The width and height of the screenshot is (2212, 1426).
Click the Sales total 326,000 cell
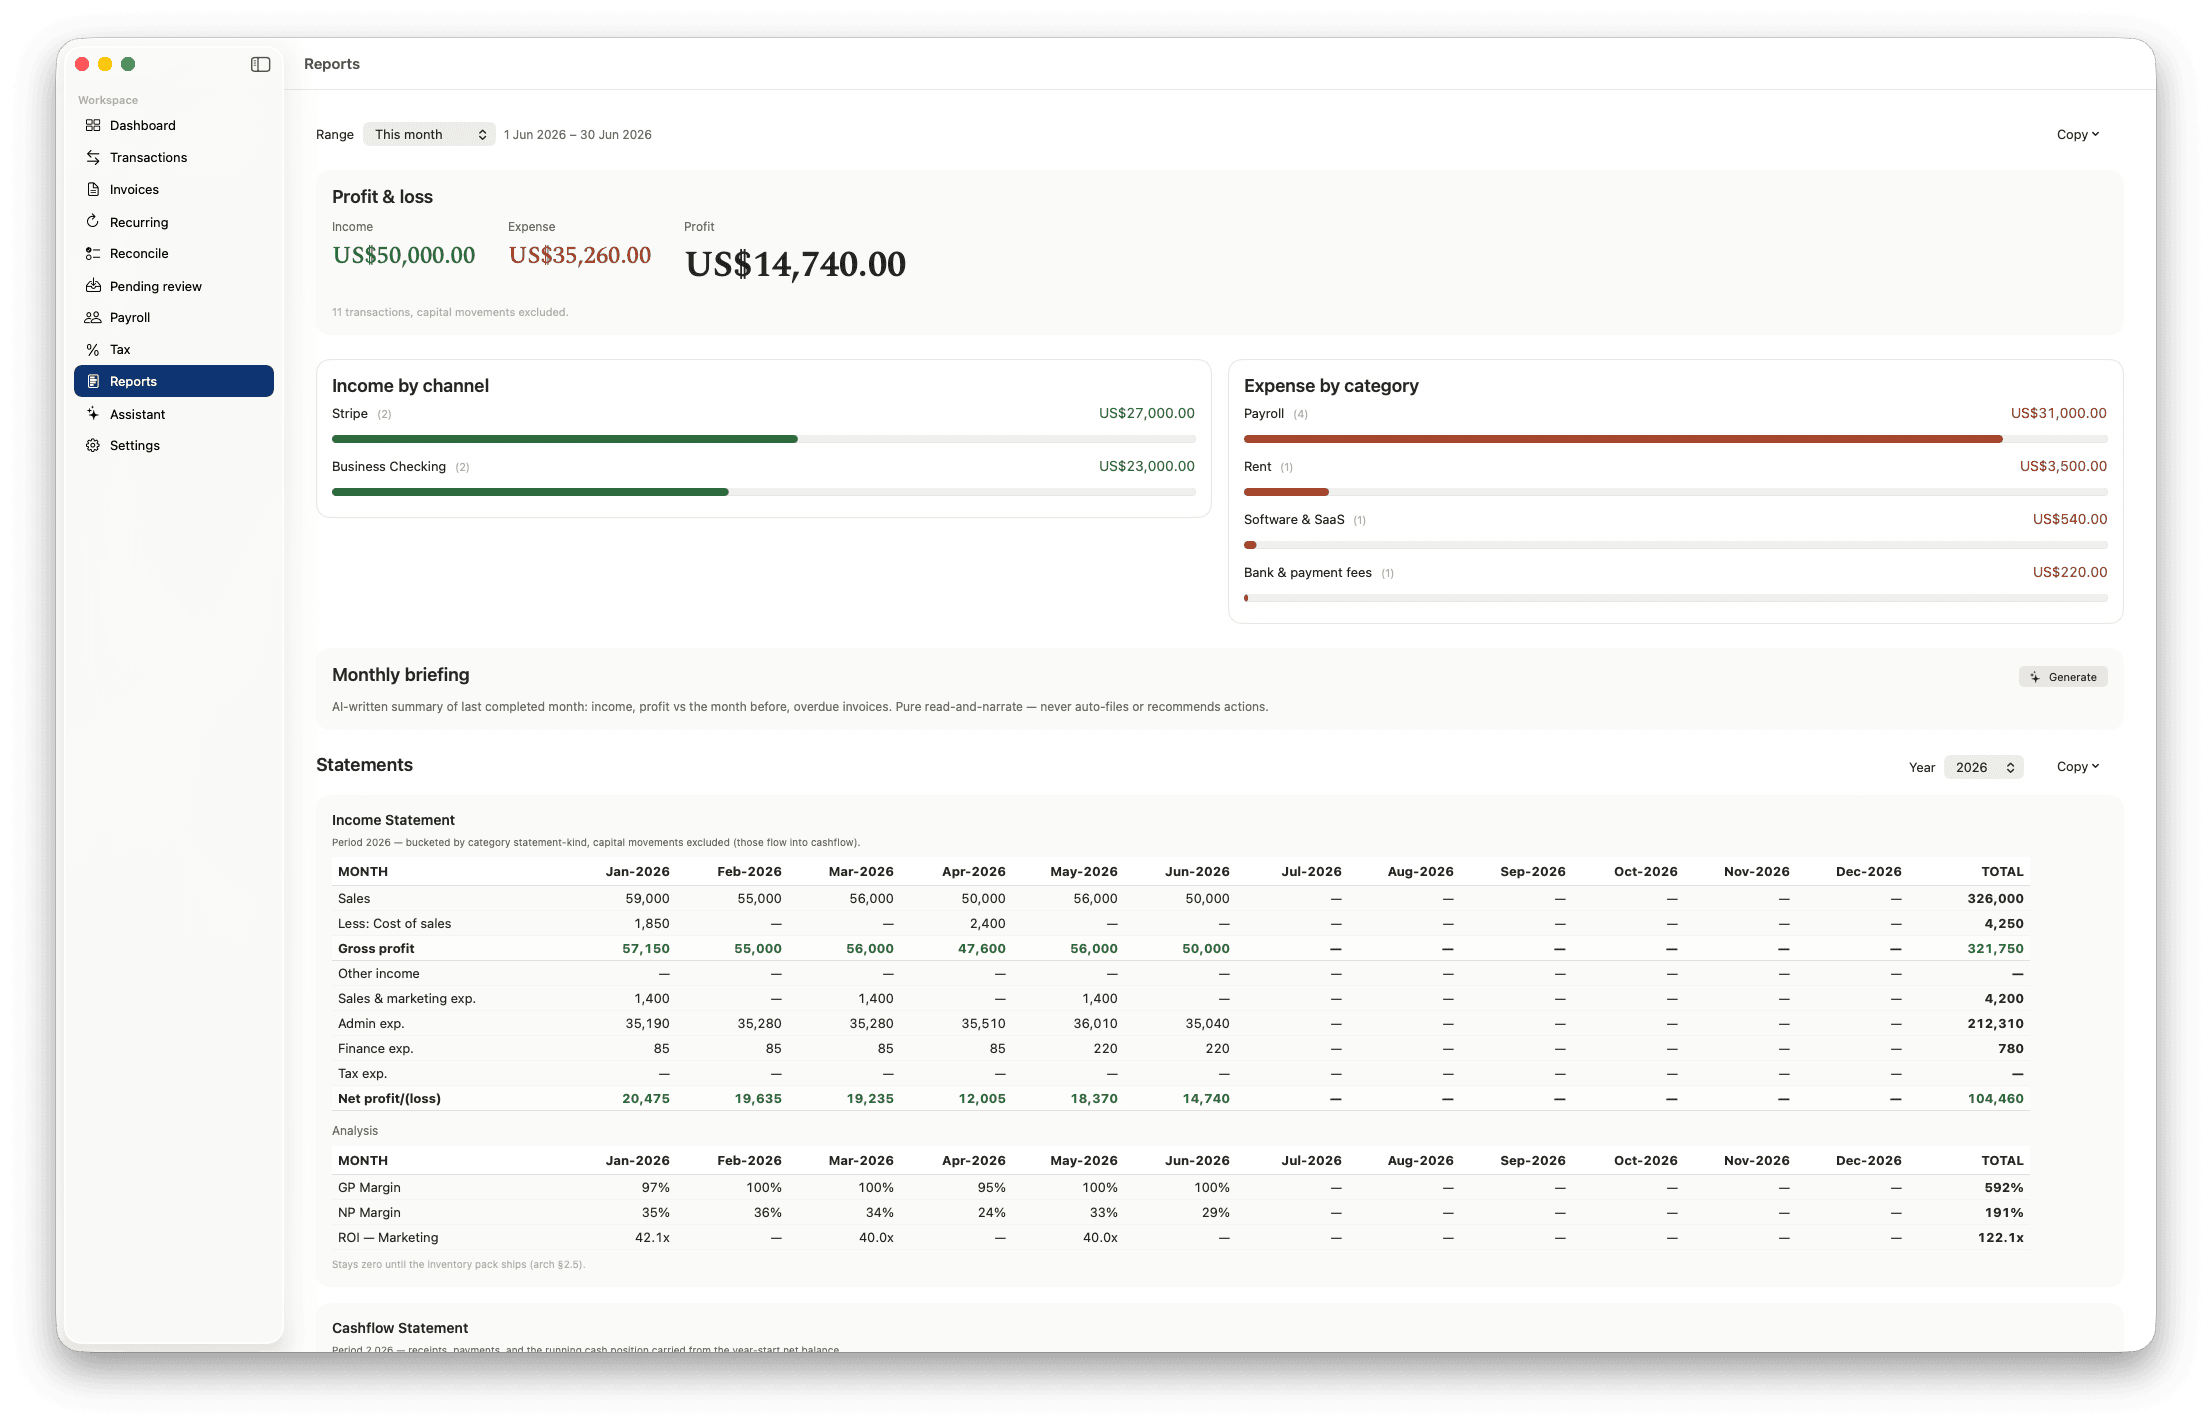[x=1995, y=898]
